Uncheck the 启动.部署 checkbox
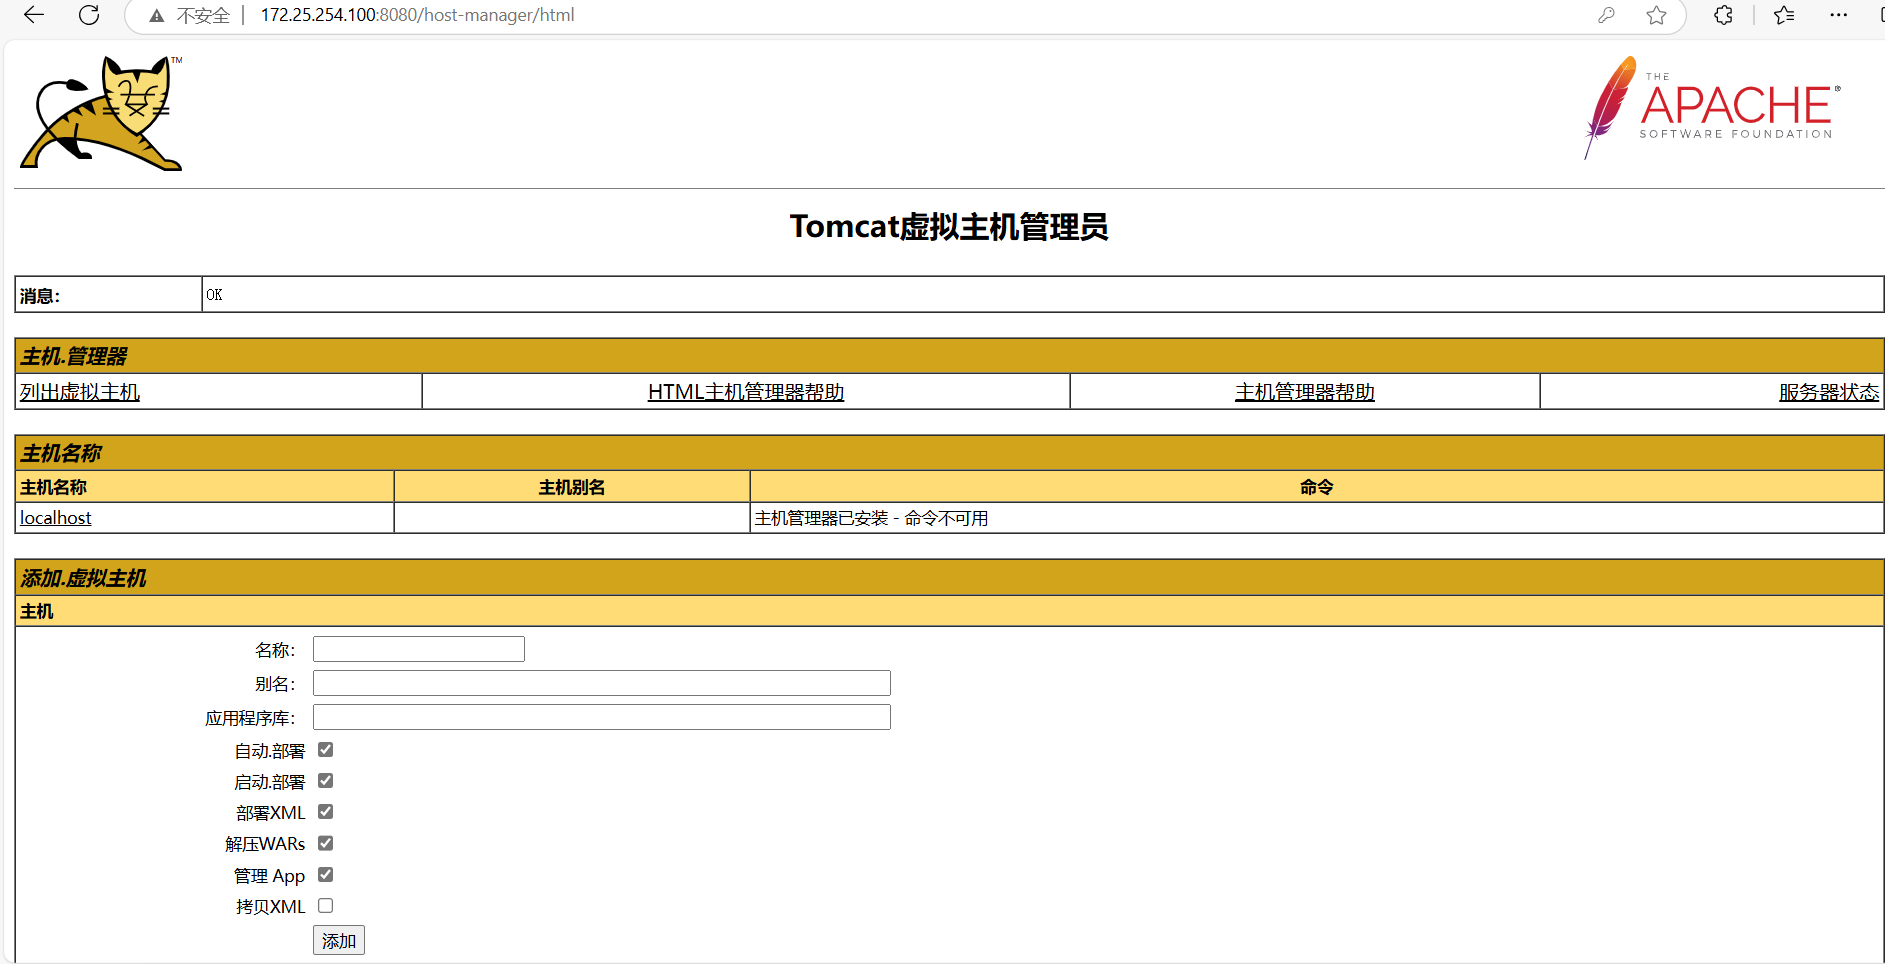 326,781
